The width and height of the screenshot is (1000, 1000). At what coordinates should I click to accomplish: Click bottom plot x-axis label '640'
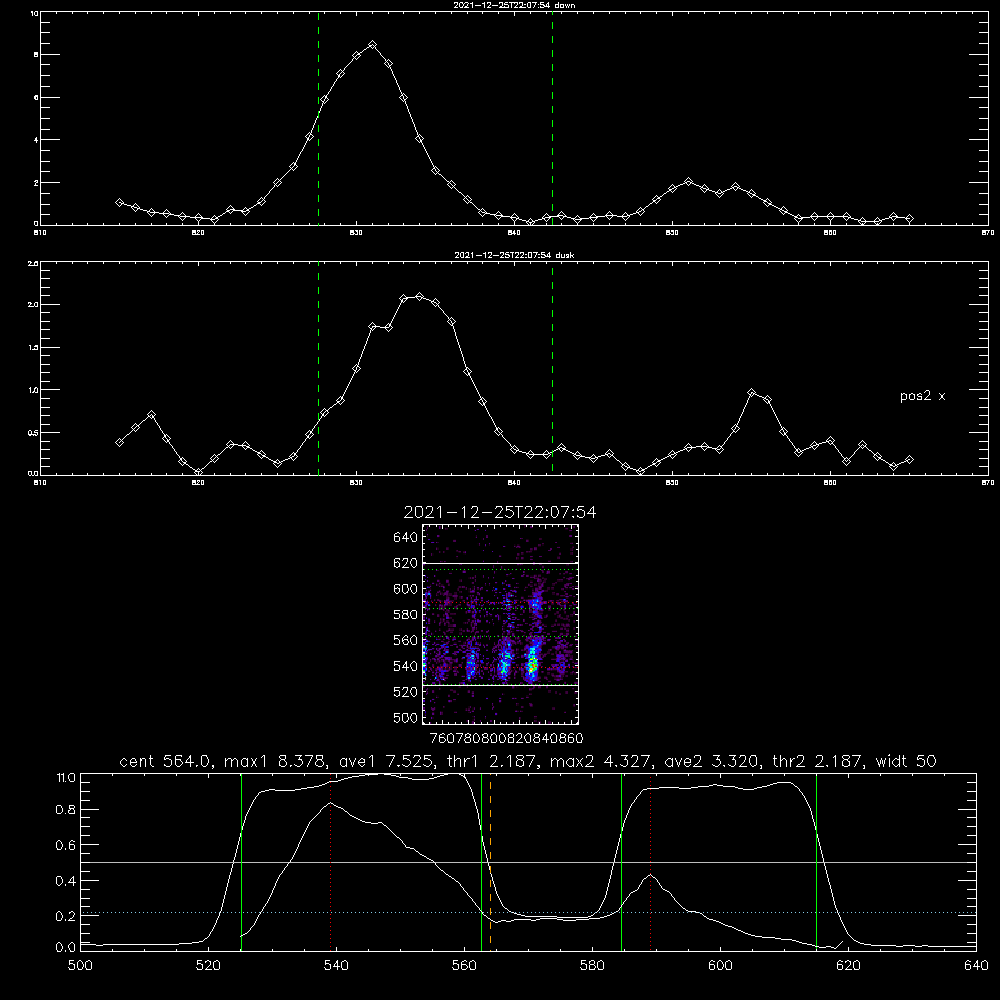tap(976, 966)
